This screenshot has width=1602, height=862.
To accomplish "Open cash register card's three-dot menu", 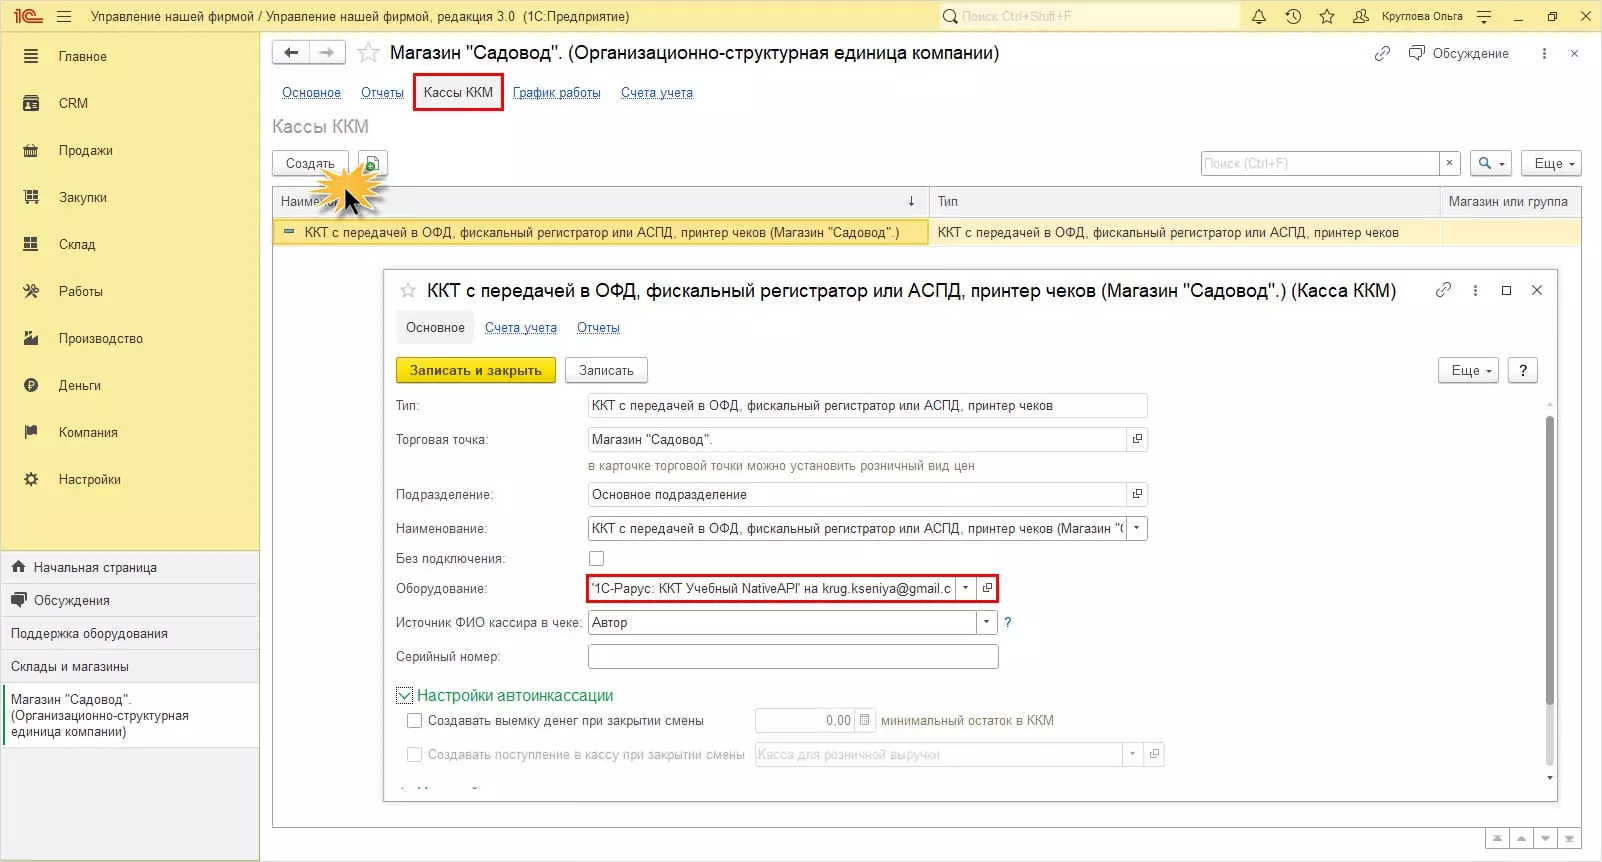I will (1475, 291).
